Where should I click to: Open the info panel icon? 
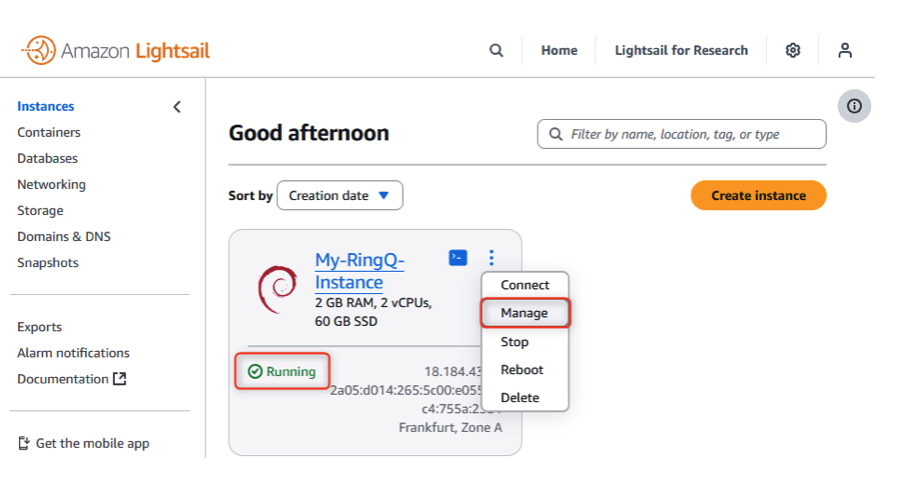(854, 106)
